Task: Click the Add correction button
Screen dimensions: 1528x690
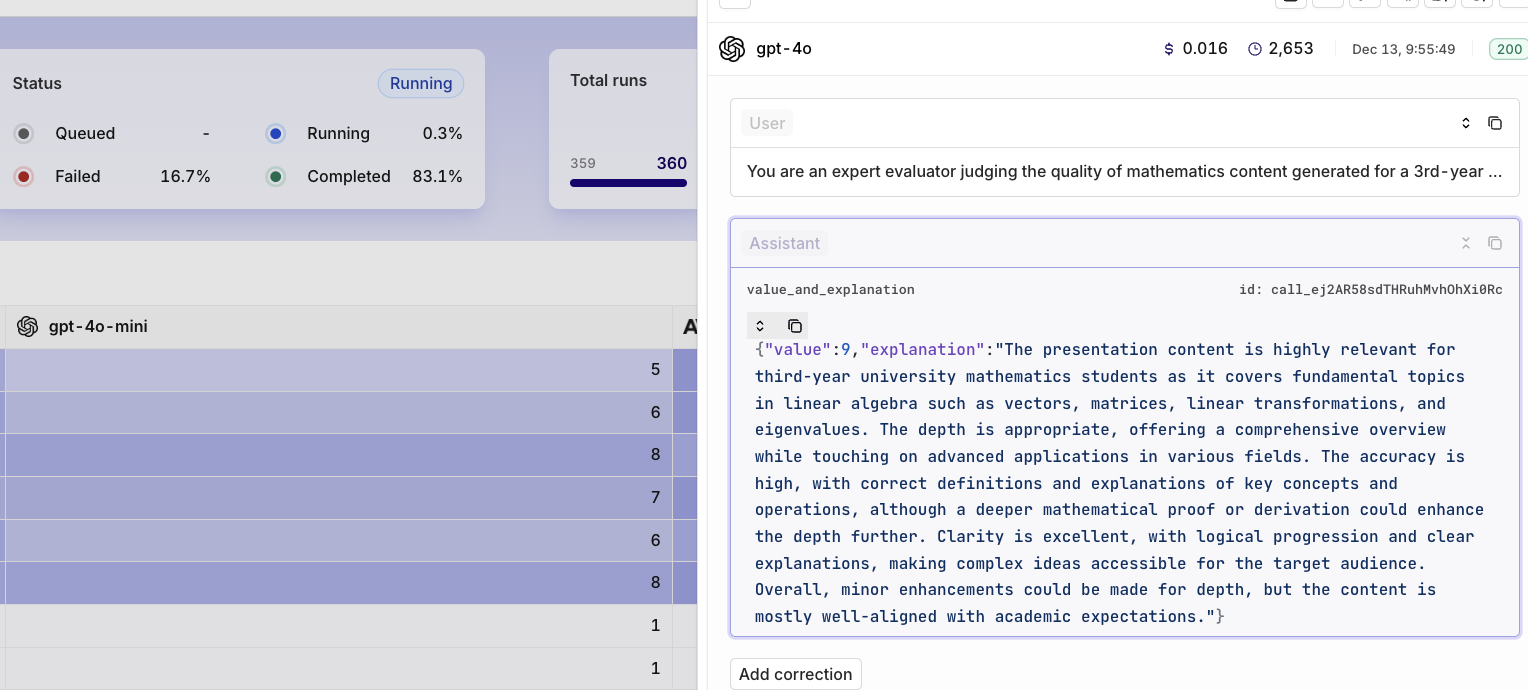Action: 795,674
